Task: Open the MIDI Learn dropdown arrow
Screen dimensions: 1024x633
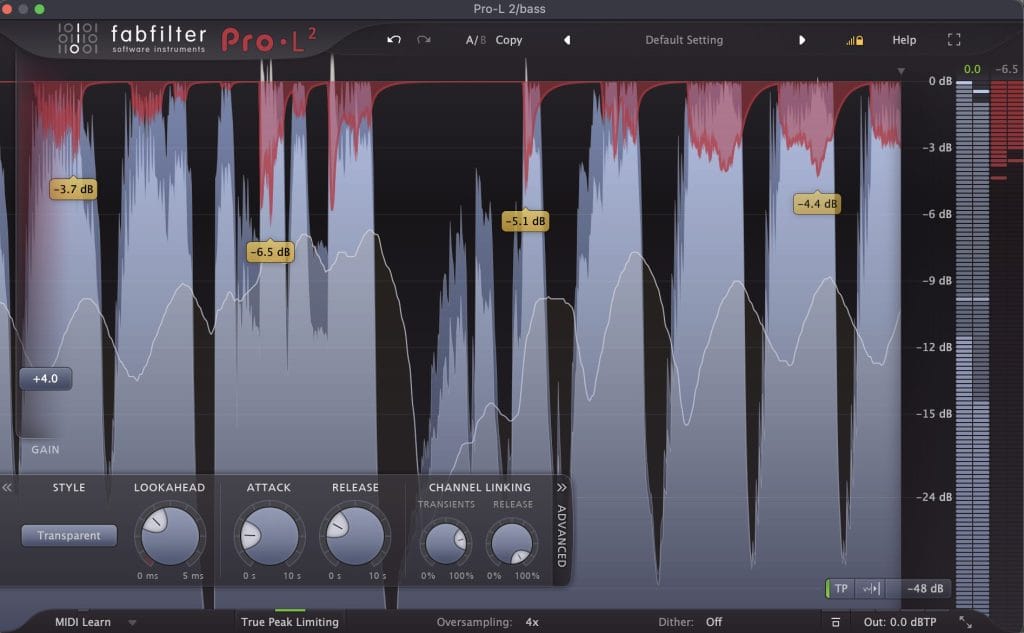Action: click(x=132, y=623)
